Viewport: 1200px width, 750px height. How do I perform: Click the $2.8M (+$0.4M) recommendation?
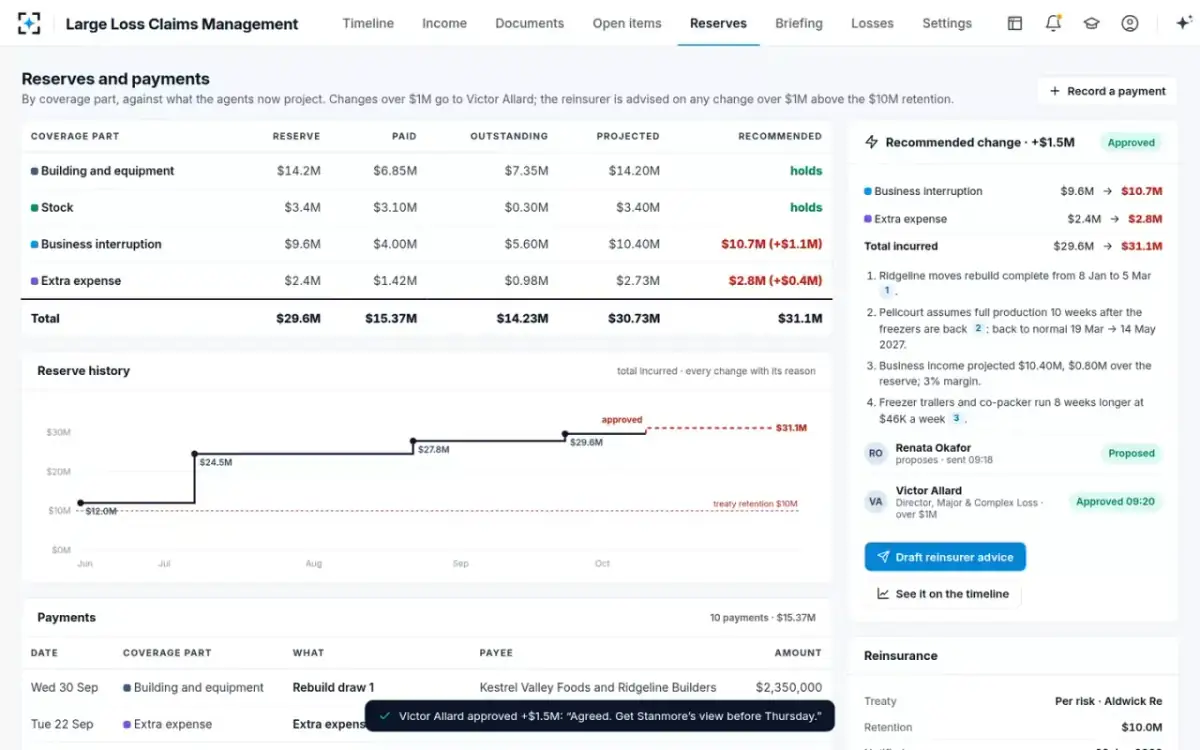(775, 281)
